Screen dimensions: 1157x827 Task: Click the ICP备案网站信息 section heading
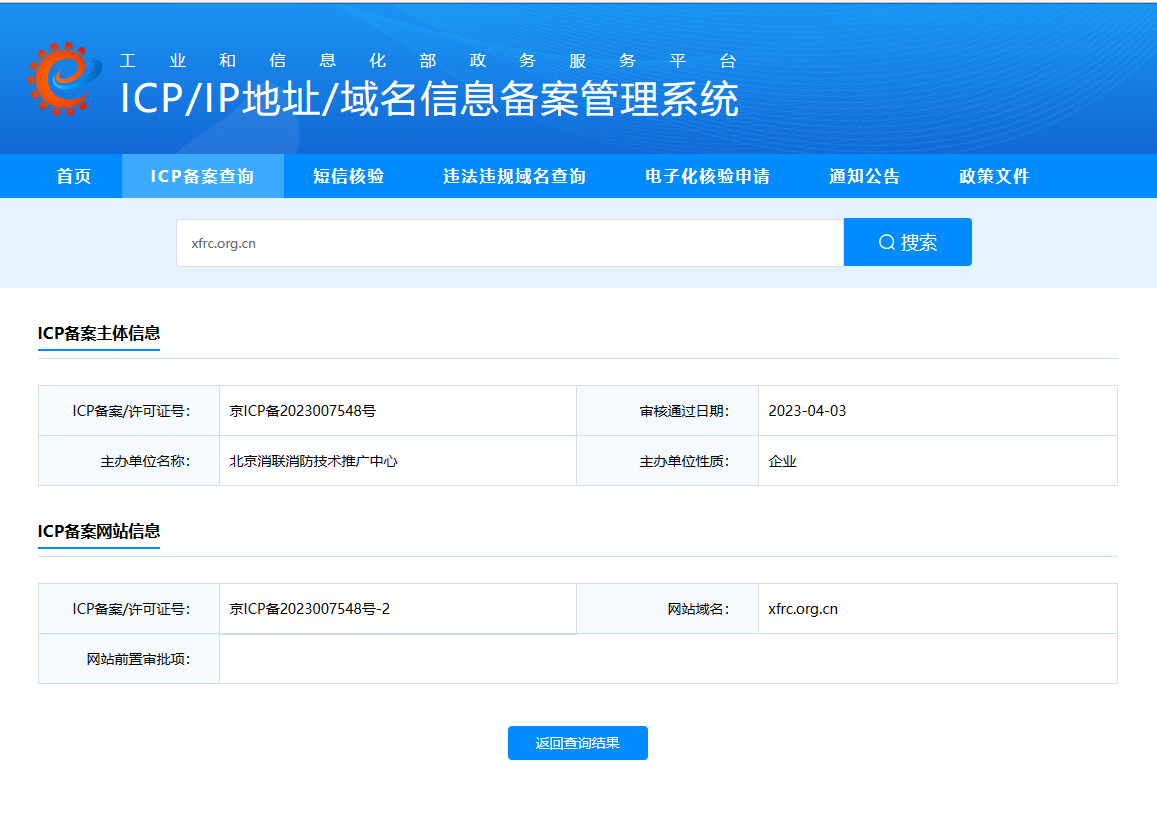pyautogui.click(x=99, y=531)
